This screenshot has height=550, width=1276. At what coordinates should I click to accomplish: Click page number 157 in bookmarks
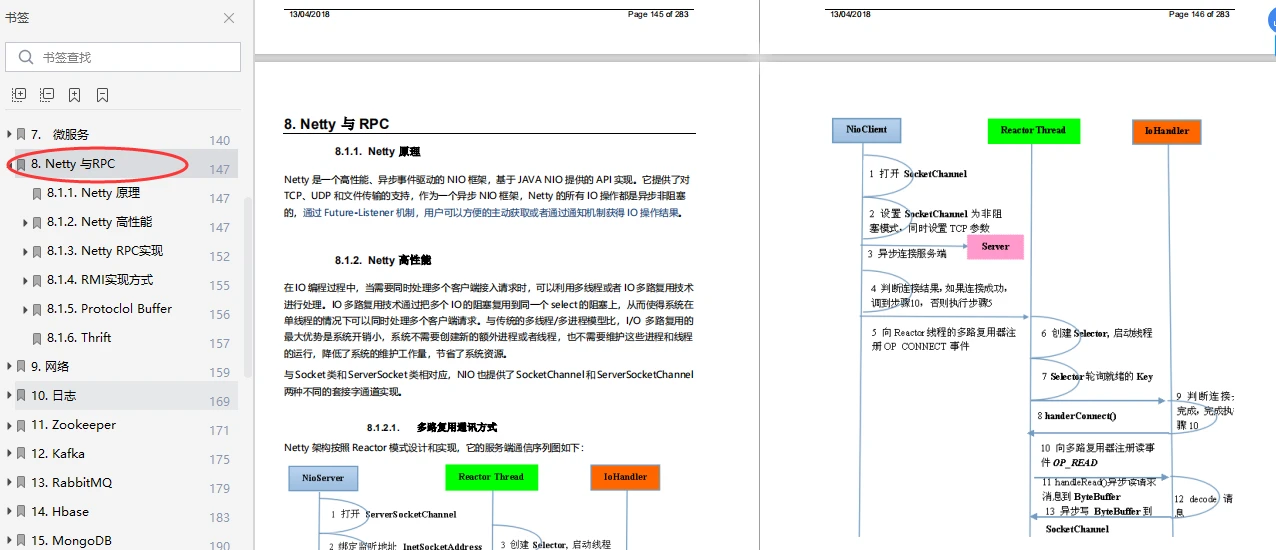pos(220,344)
